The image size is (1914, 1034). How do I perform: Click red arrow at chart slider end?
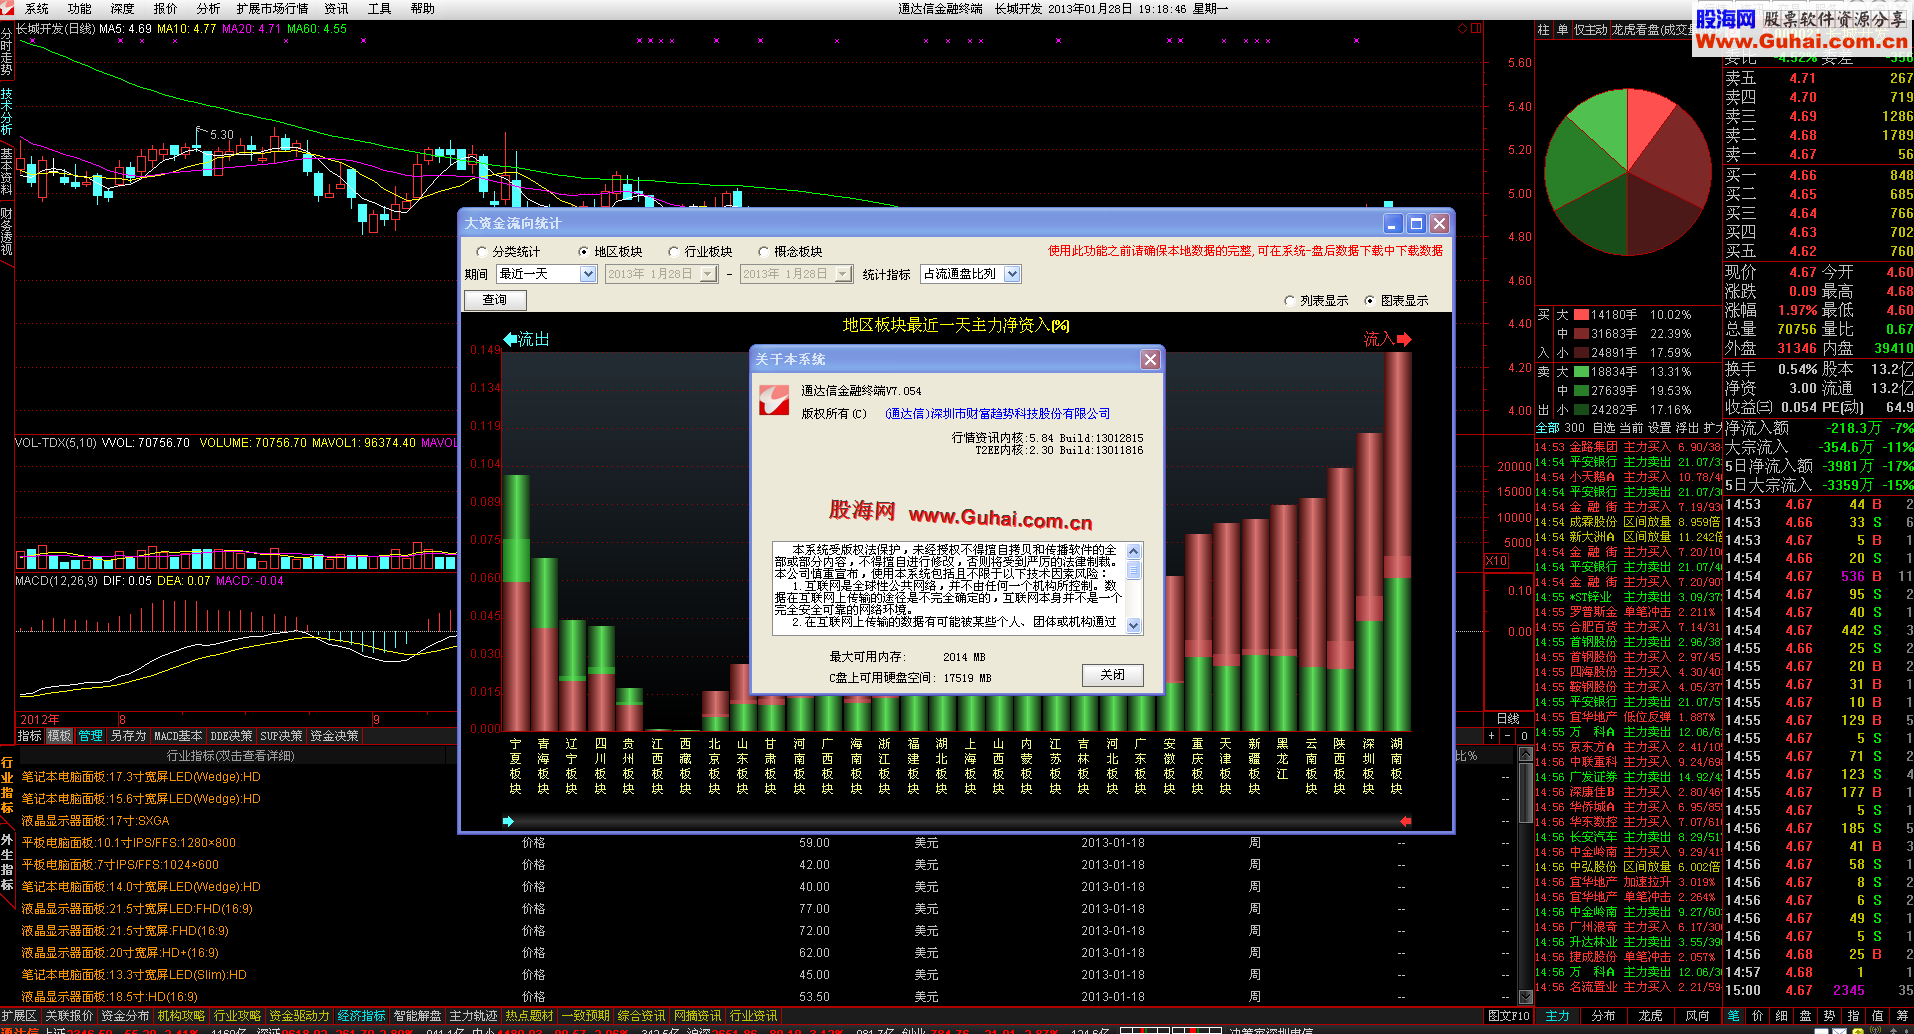coord(1406,821)
